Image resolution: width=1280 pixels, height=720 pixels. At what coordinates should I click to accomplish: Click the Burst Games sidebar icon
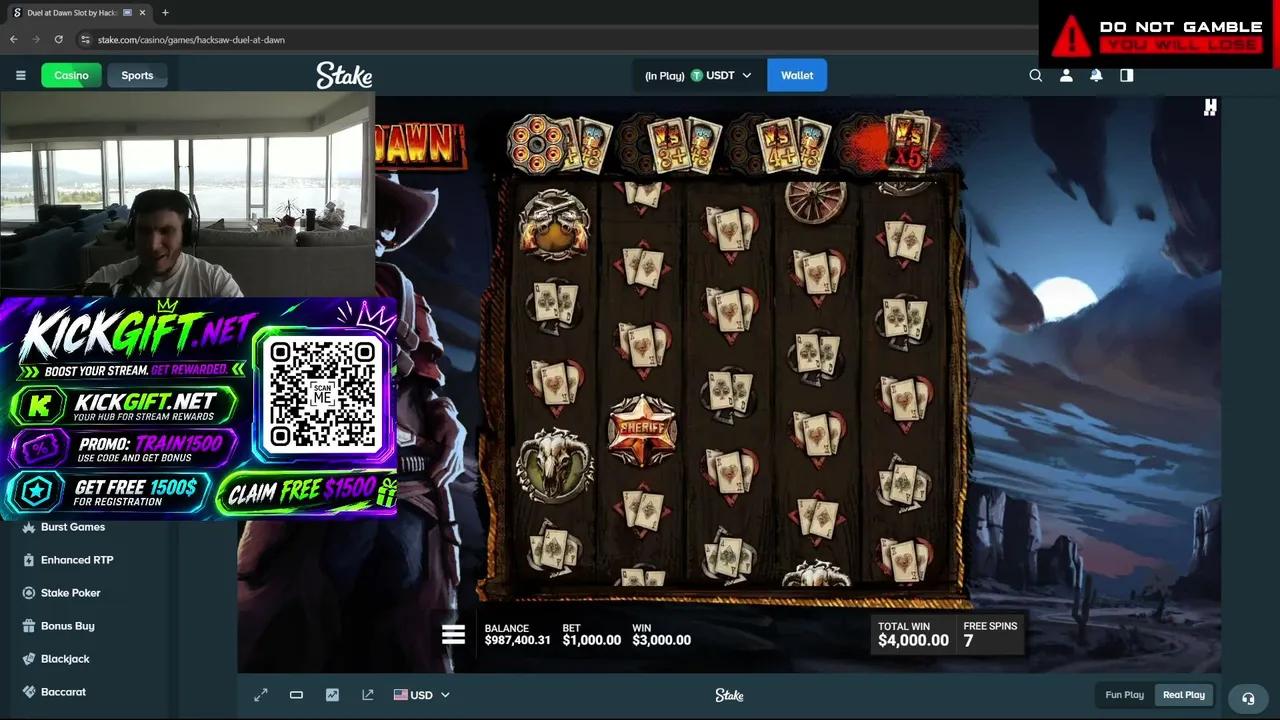click(x=29, y=527)
